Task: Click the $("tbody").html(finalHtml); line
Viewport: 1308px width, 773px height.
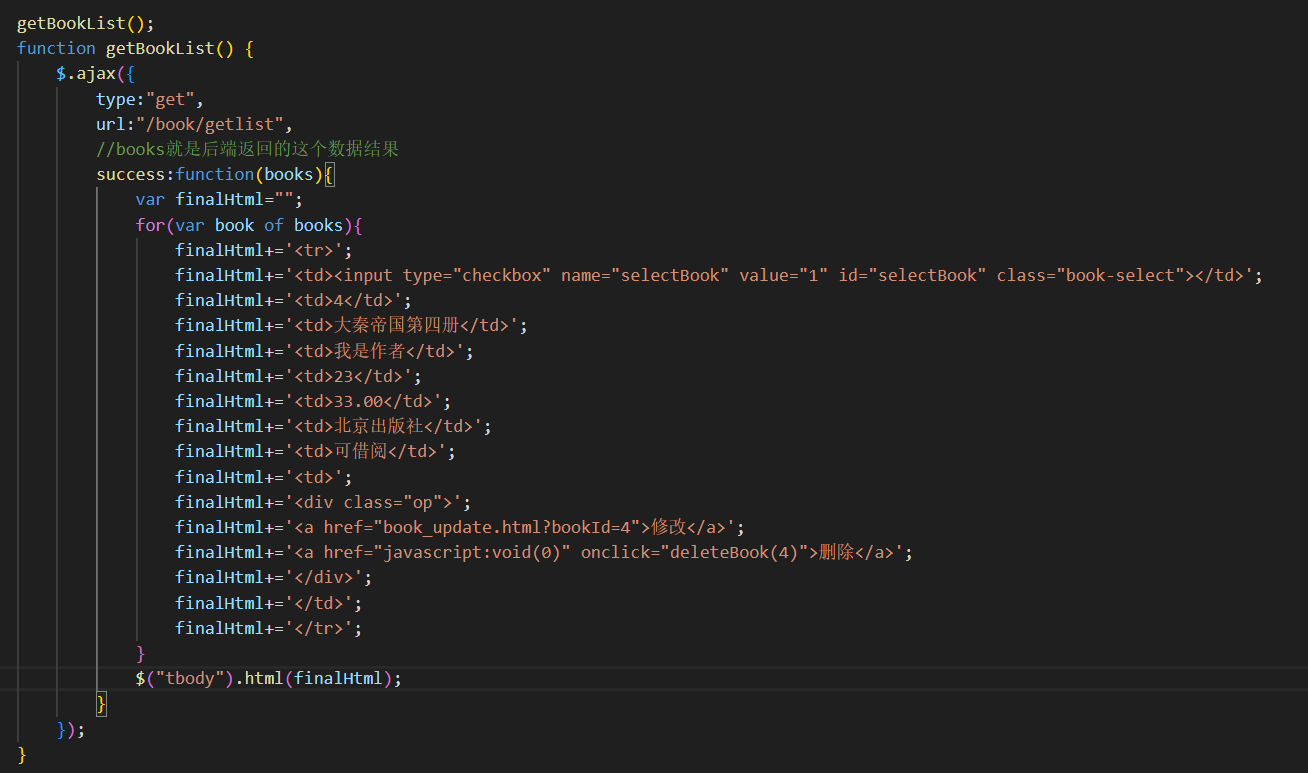Action: [269, 678]
